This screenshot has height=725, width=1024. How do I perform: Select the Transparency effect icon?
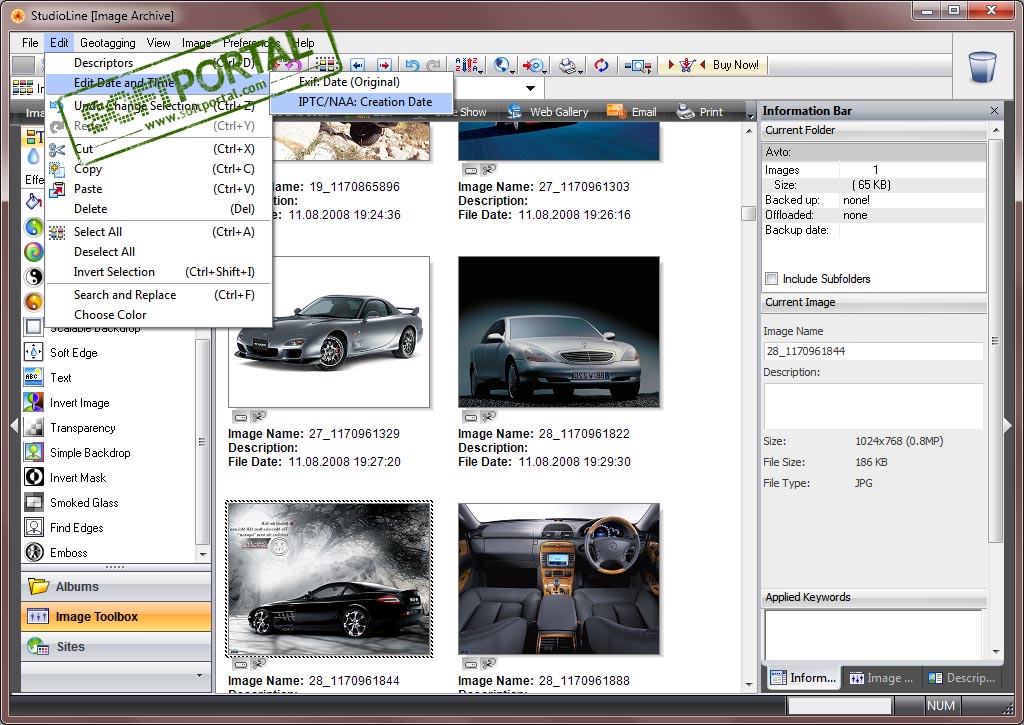[33, 427]
